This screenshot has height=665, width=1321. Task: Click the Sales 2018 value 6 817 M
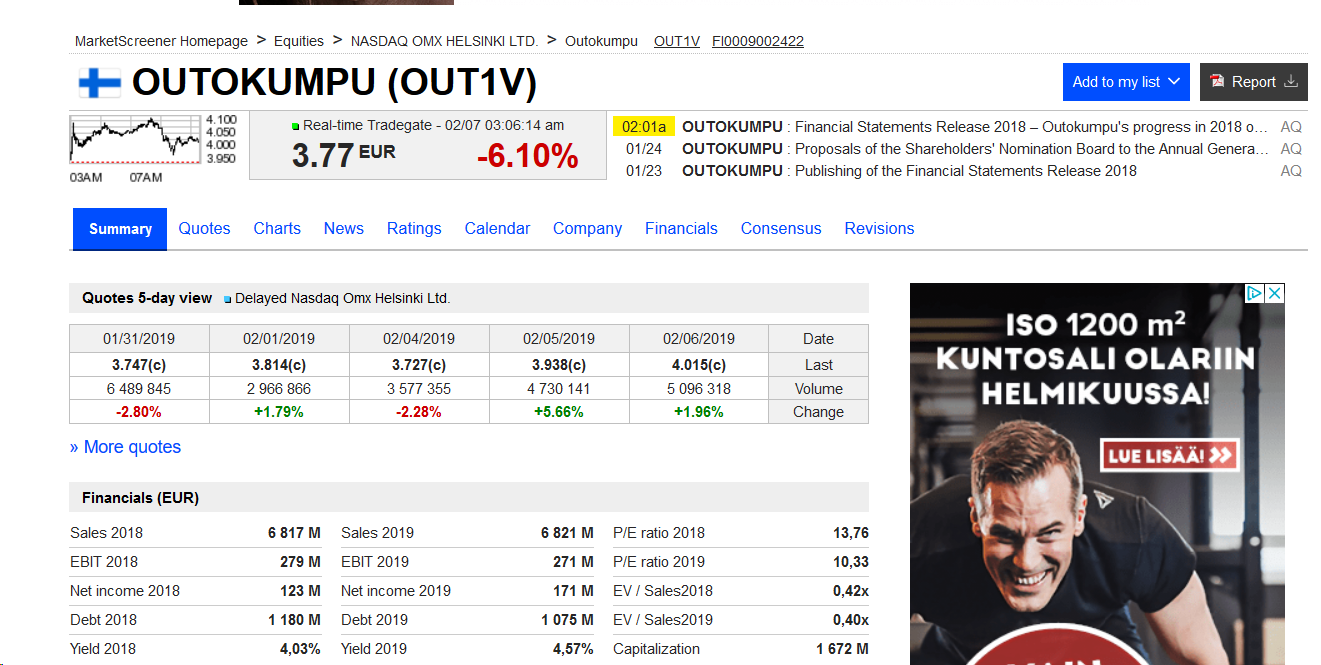pos(294,533)
